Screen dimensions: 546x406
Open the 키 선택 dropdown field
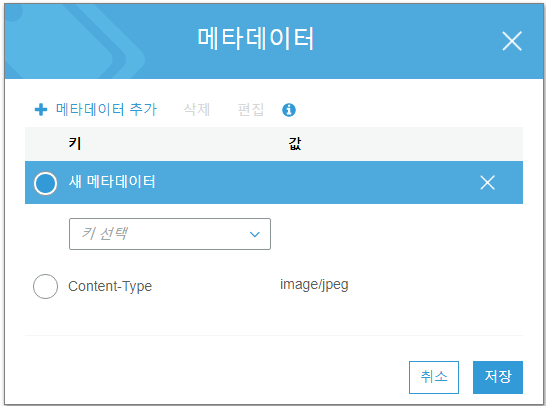tap(170, 234)
